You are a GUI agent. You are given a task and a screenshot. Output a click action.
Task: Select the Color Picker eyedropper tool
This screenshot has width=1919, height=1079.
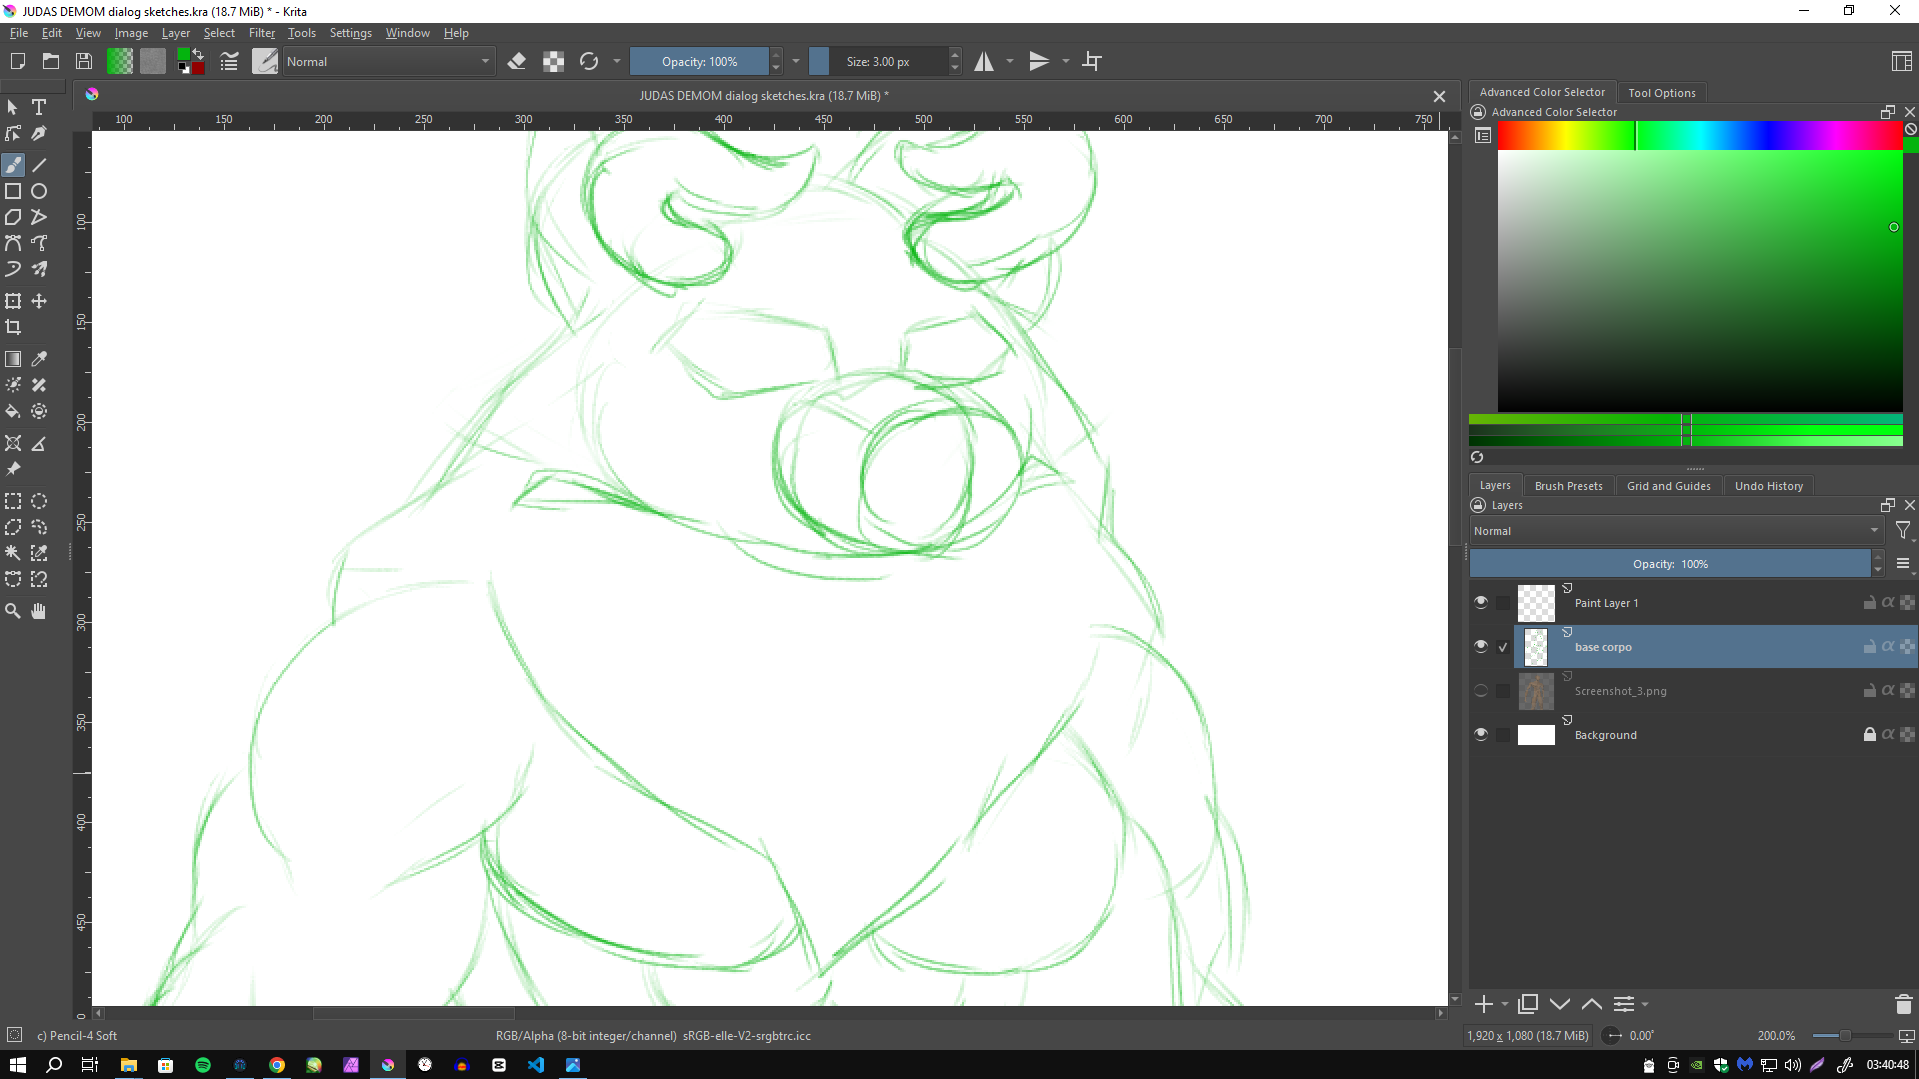pyautogui.click(x=39, y=359)
